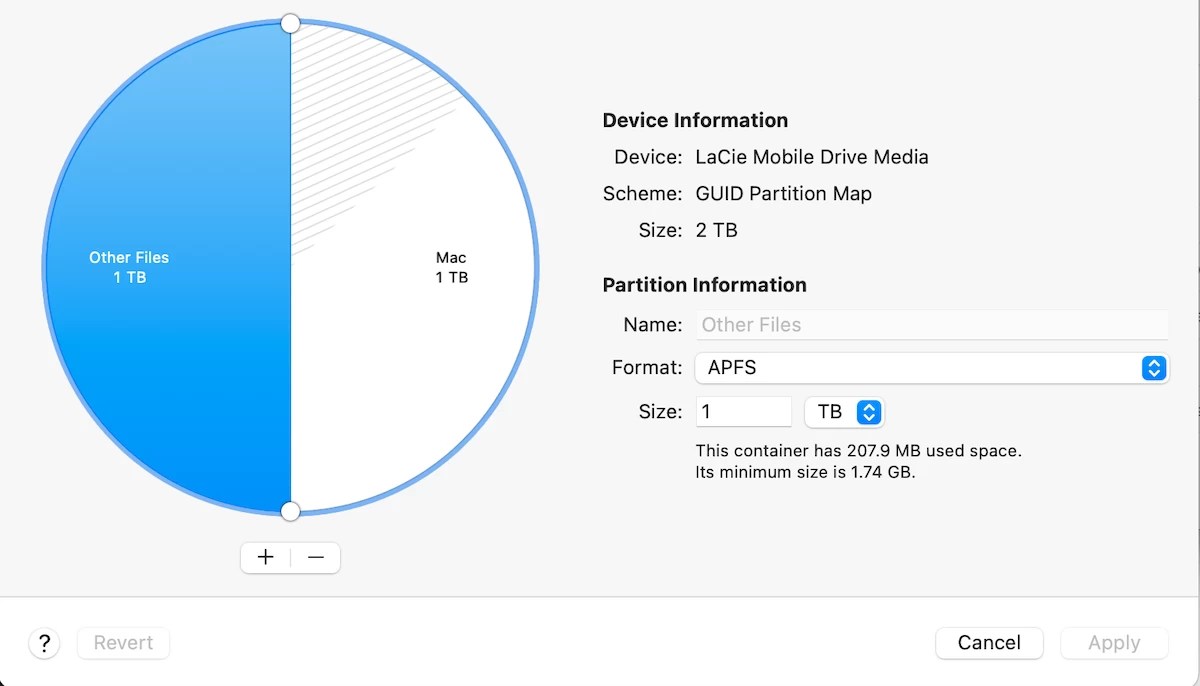Click the Mac 1 TB label
Screen dimensions: 1200x686
click(451, 267)
